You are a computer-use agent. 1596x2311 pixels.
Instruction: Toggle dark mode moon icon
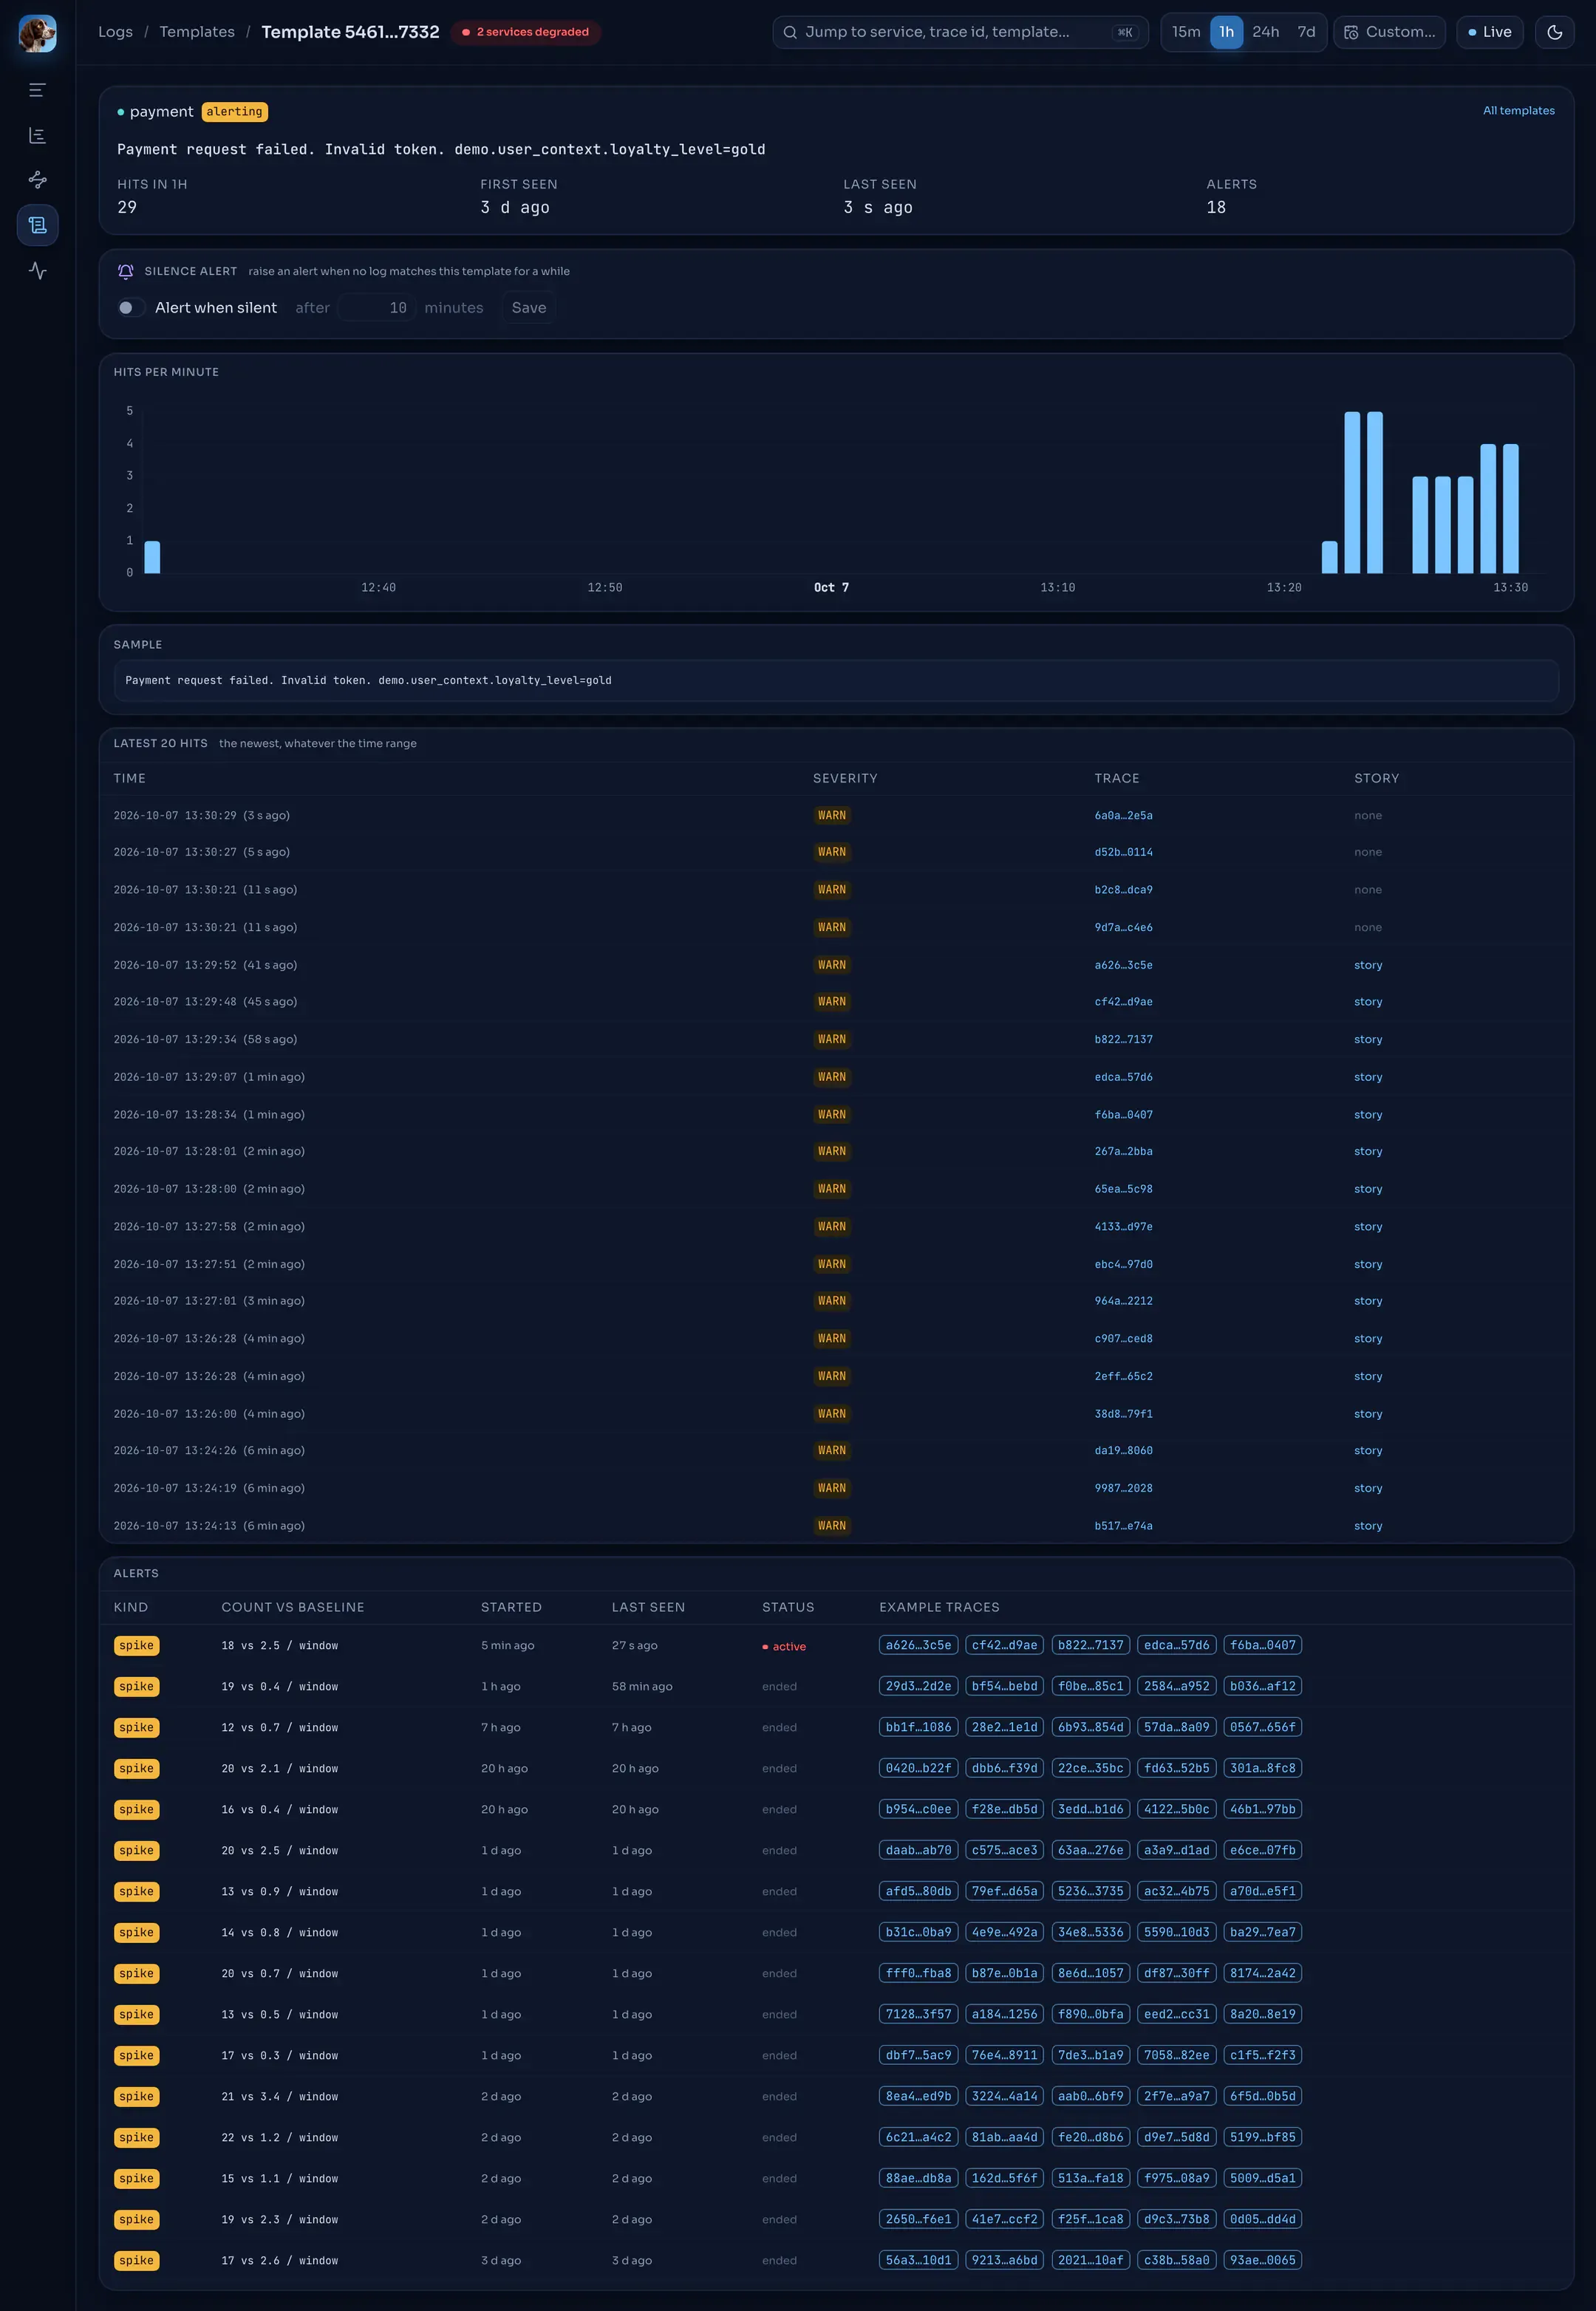[x=1554, y=32]
